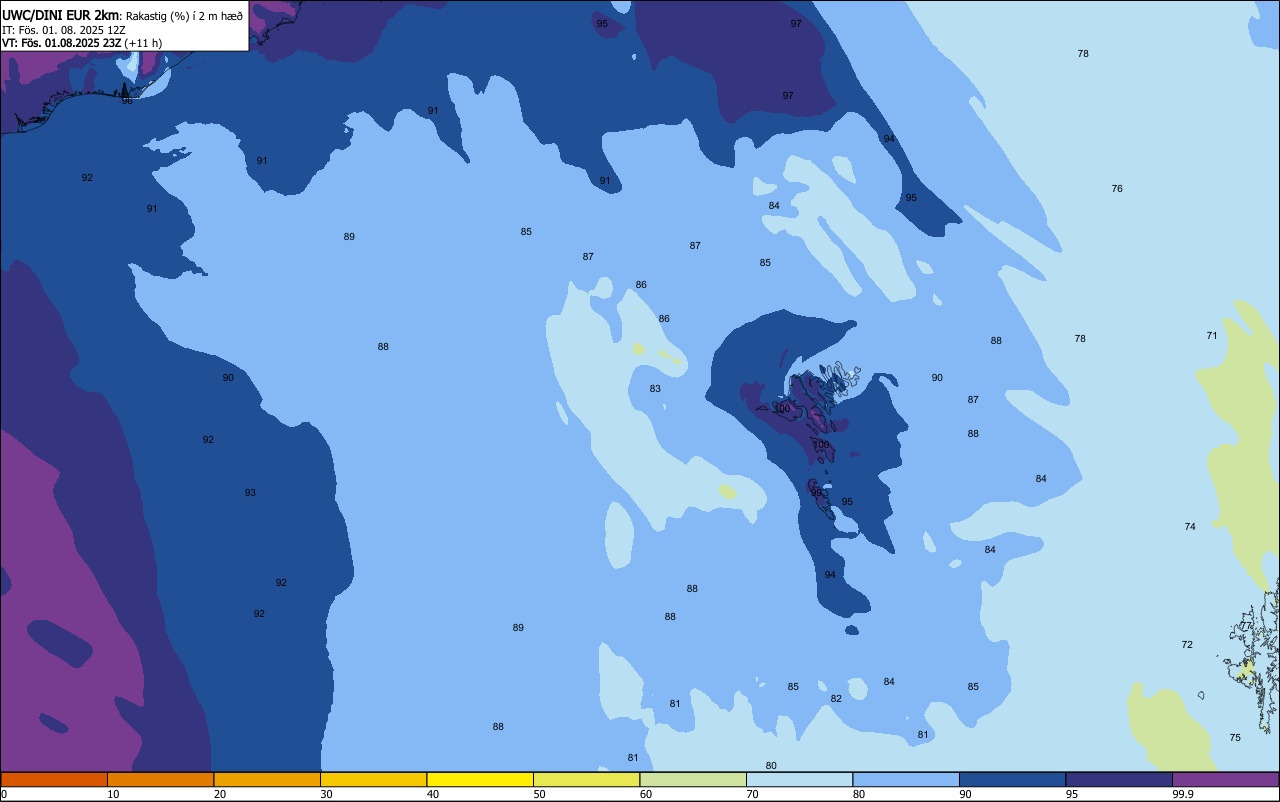This screenshot has height=802, width=1280.
Task: Click the humidity value "75" on the map
Action: (x=1235, y=737)
